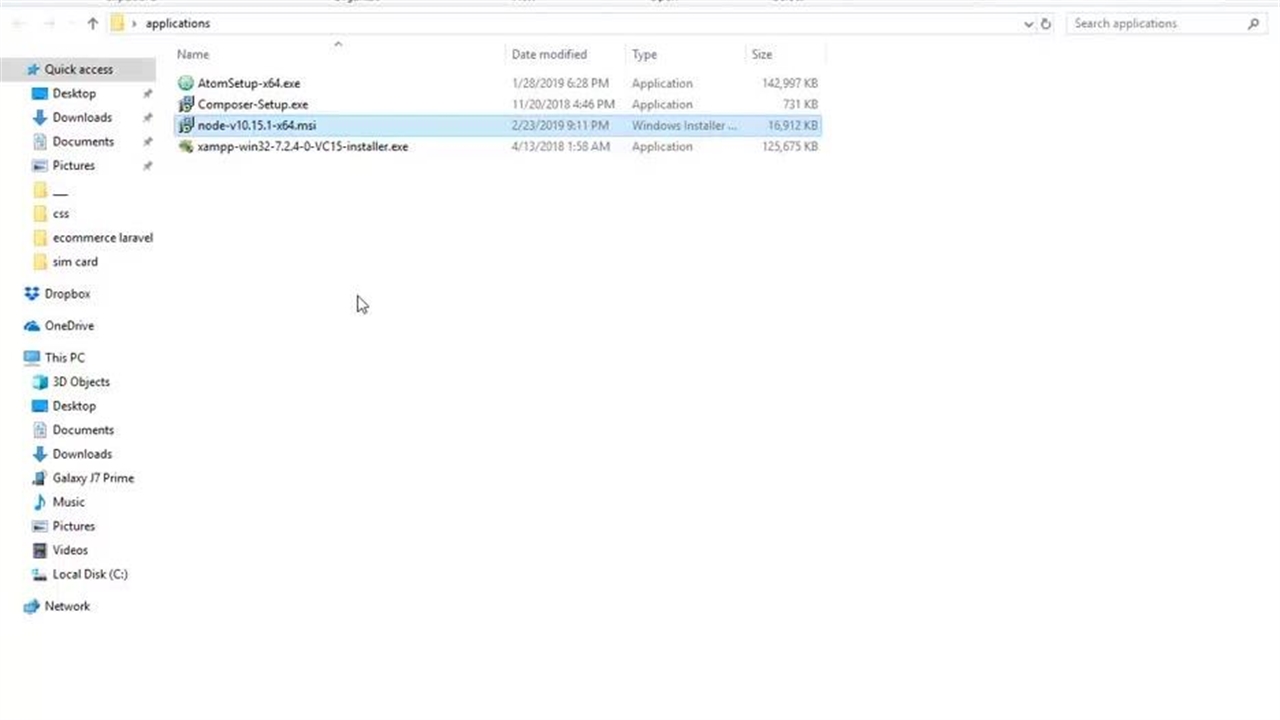Sort files by Size column
The width and height of the screenshot is (1280, 720).
(761, 54)
